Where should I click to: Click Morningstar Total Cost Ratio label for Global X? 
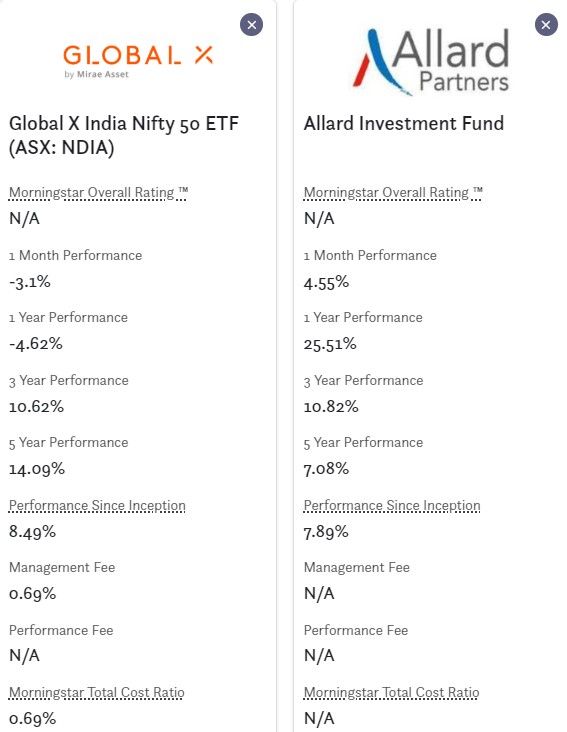[97, 693]
